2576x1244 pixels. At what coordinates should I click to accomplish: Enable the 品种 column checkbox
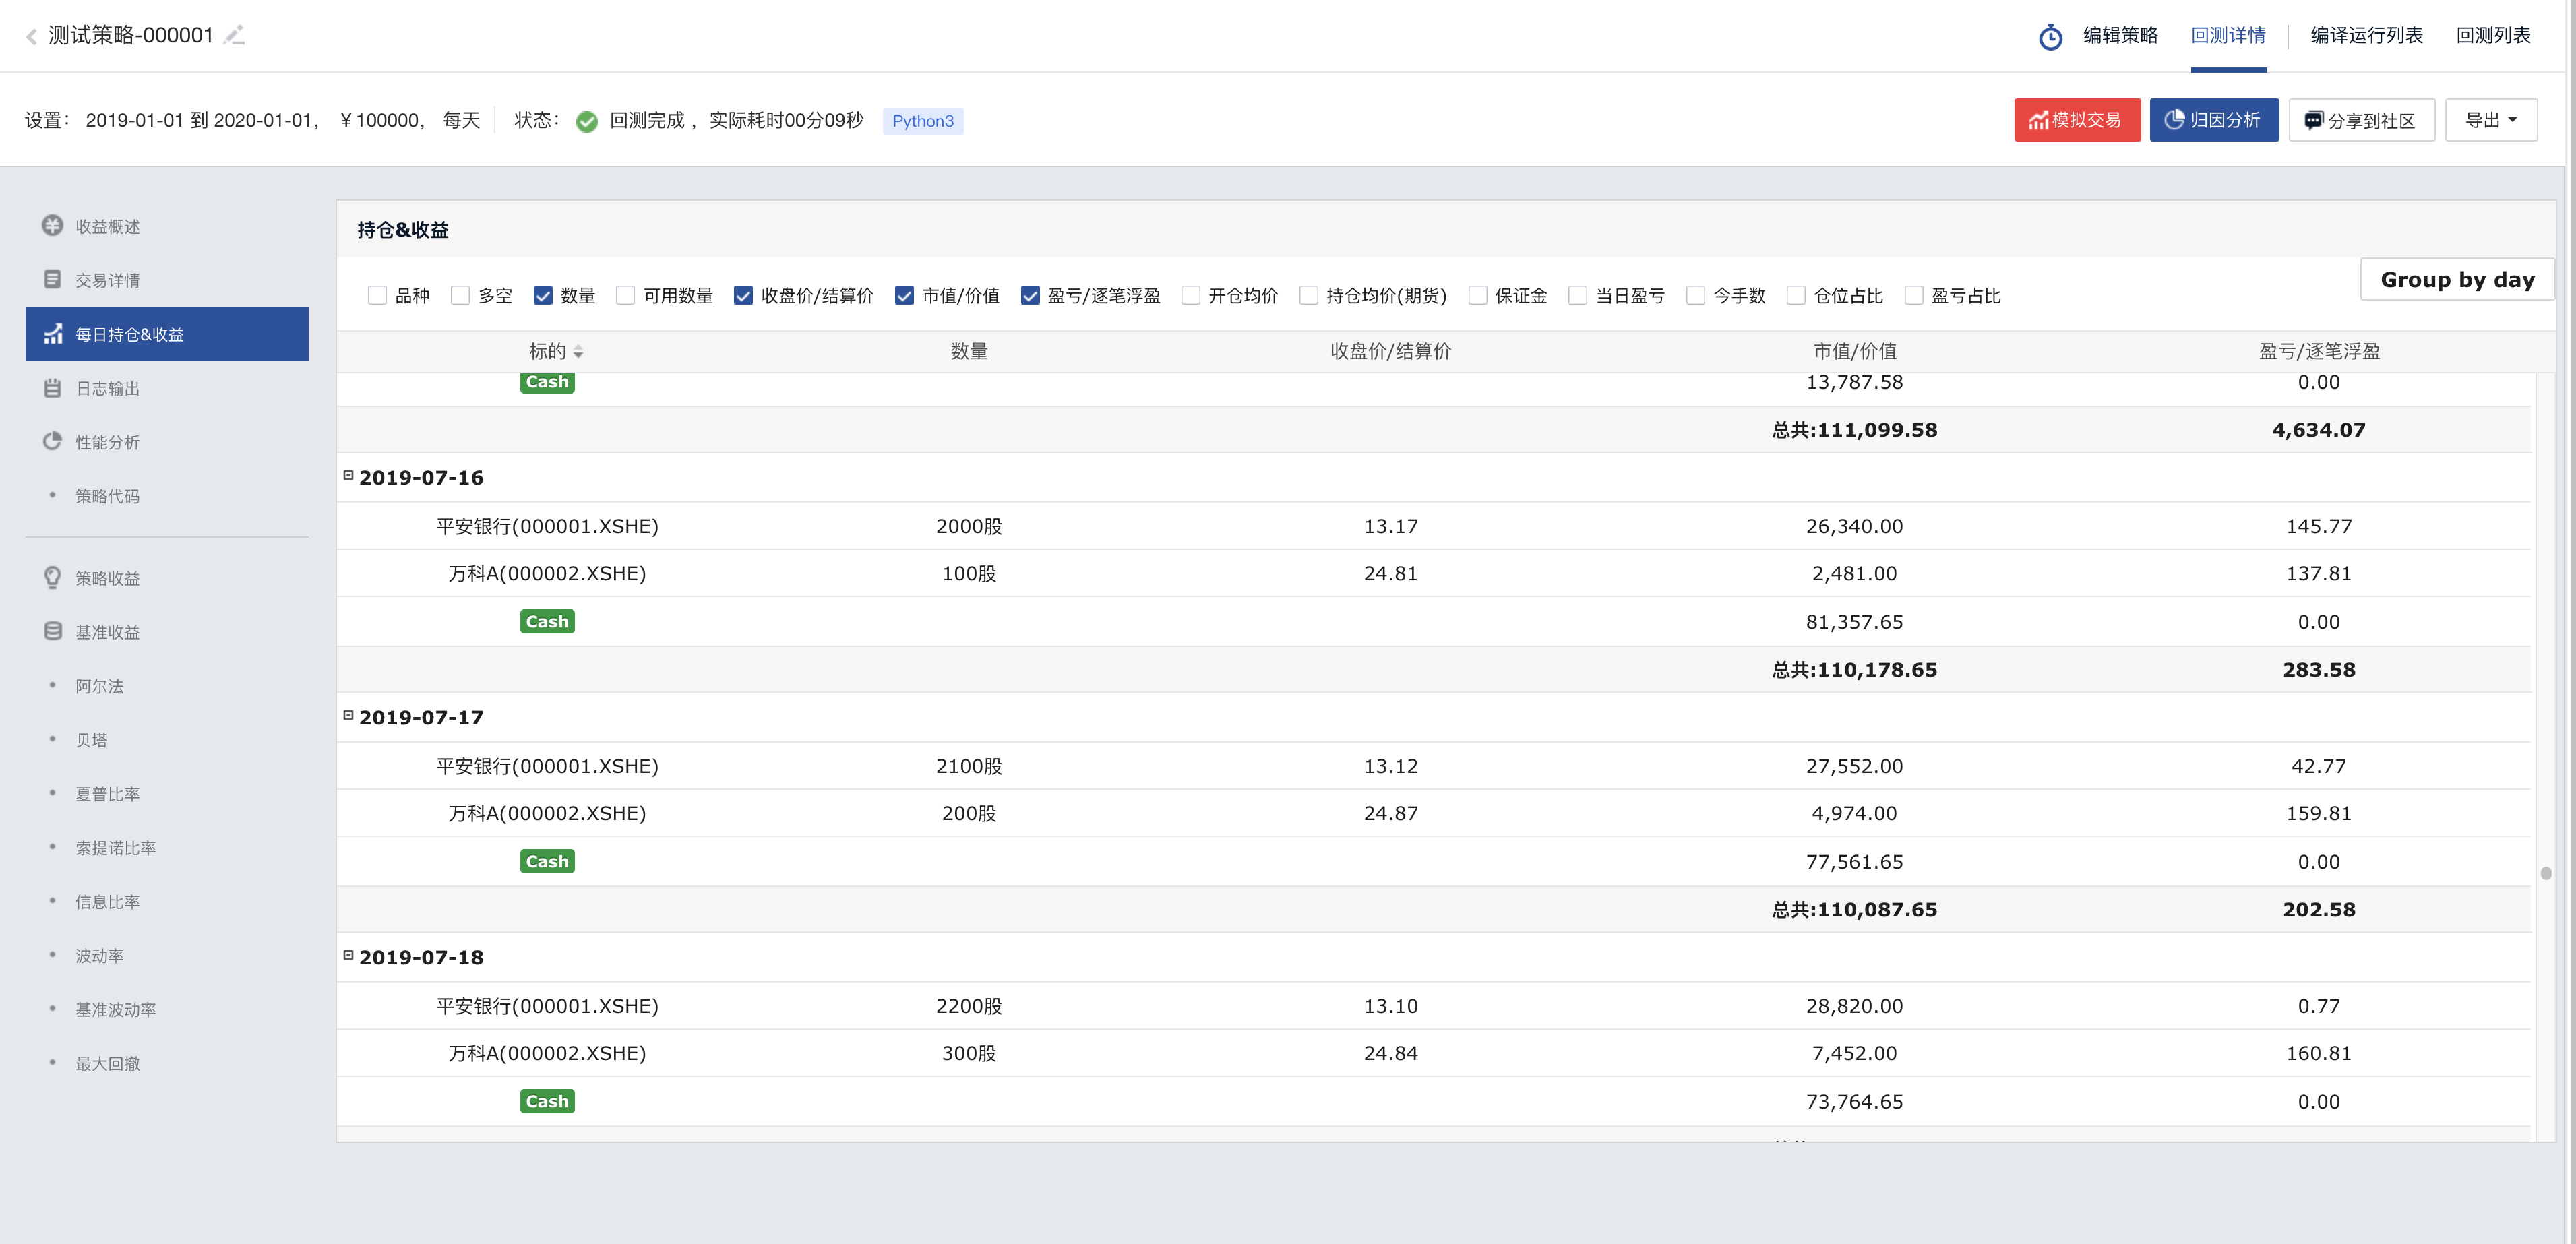tap(377, 295)
